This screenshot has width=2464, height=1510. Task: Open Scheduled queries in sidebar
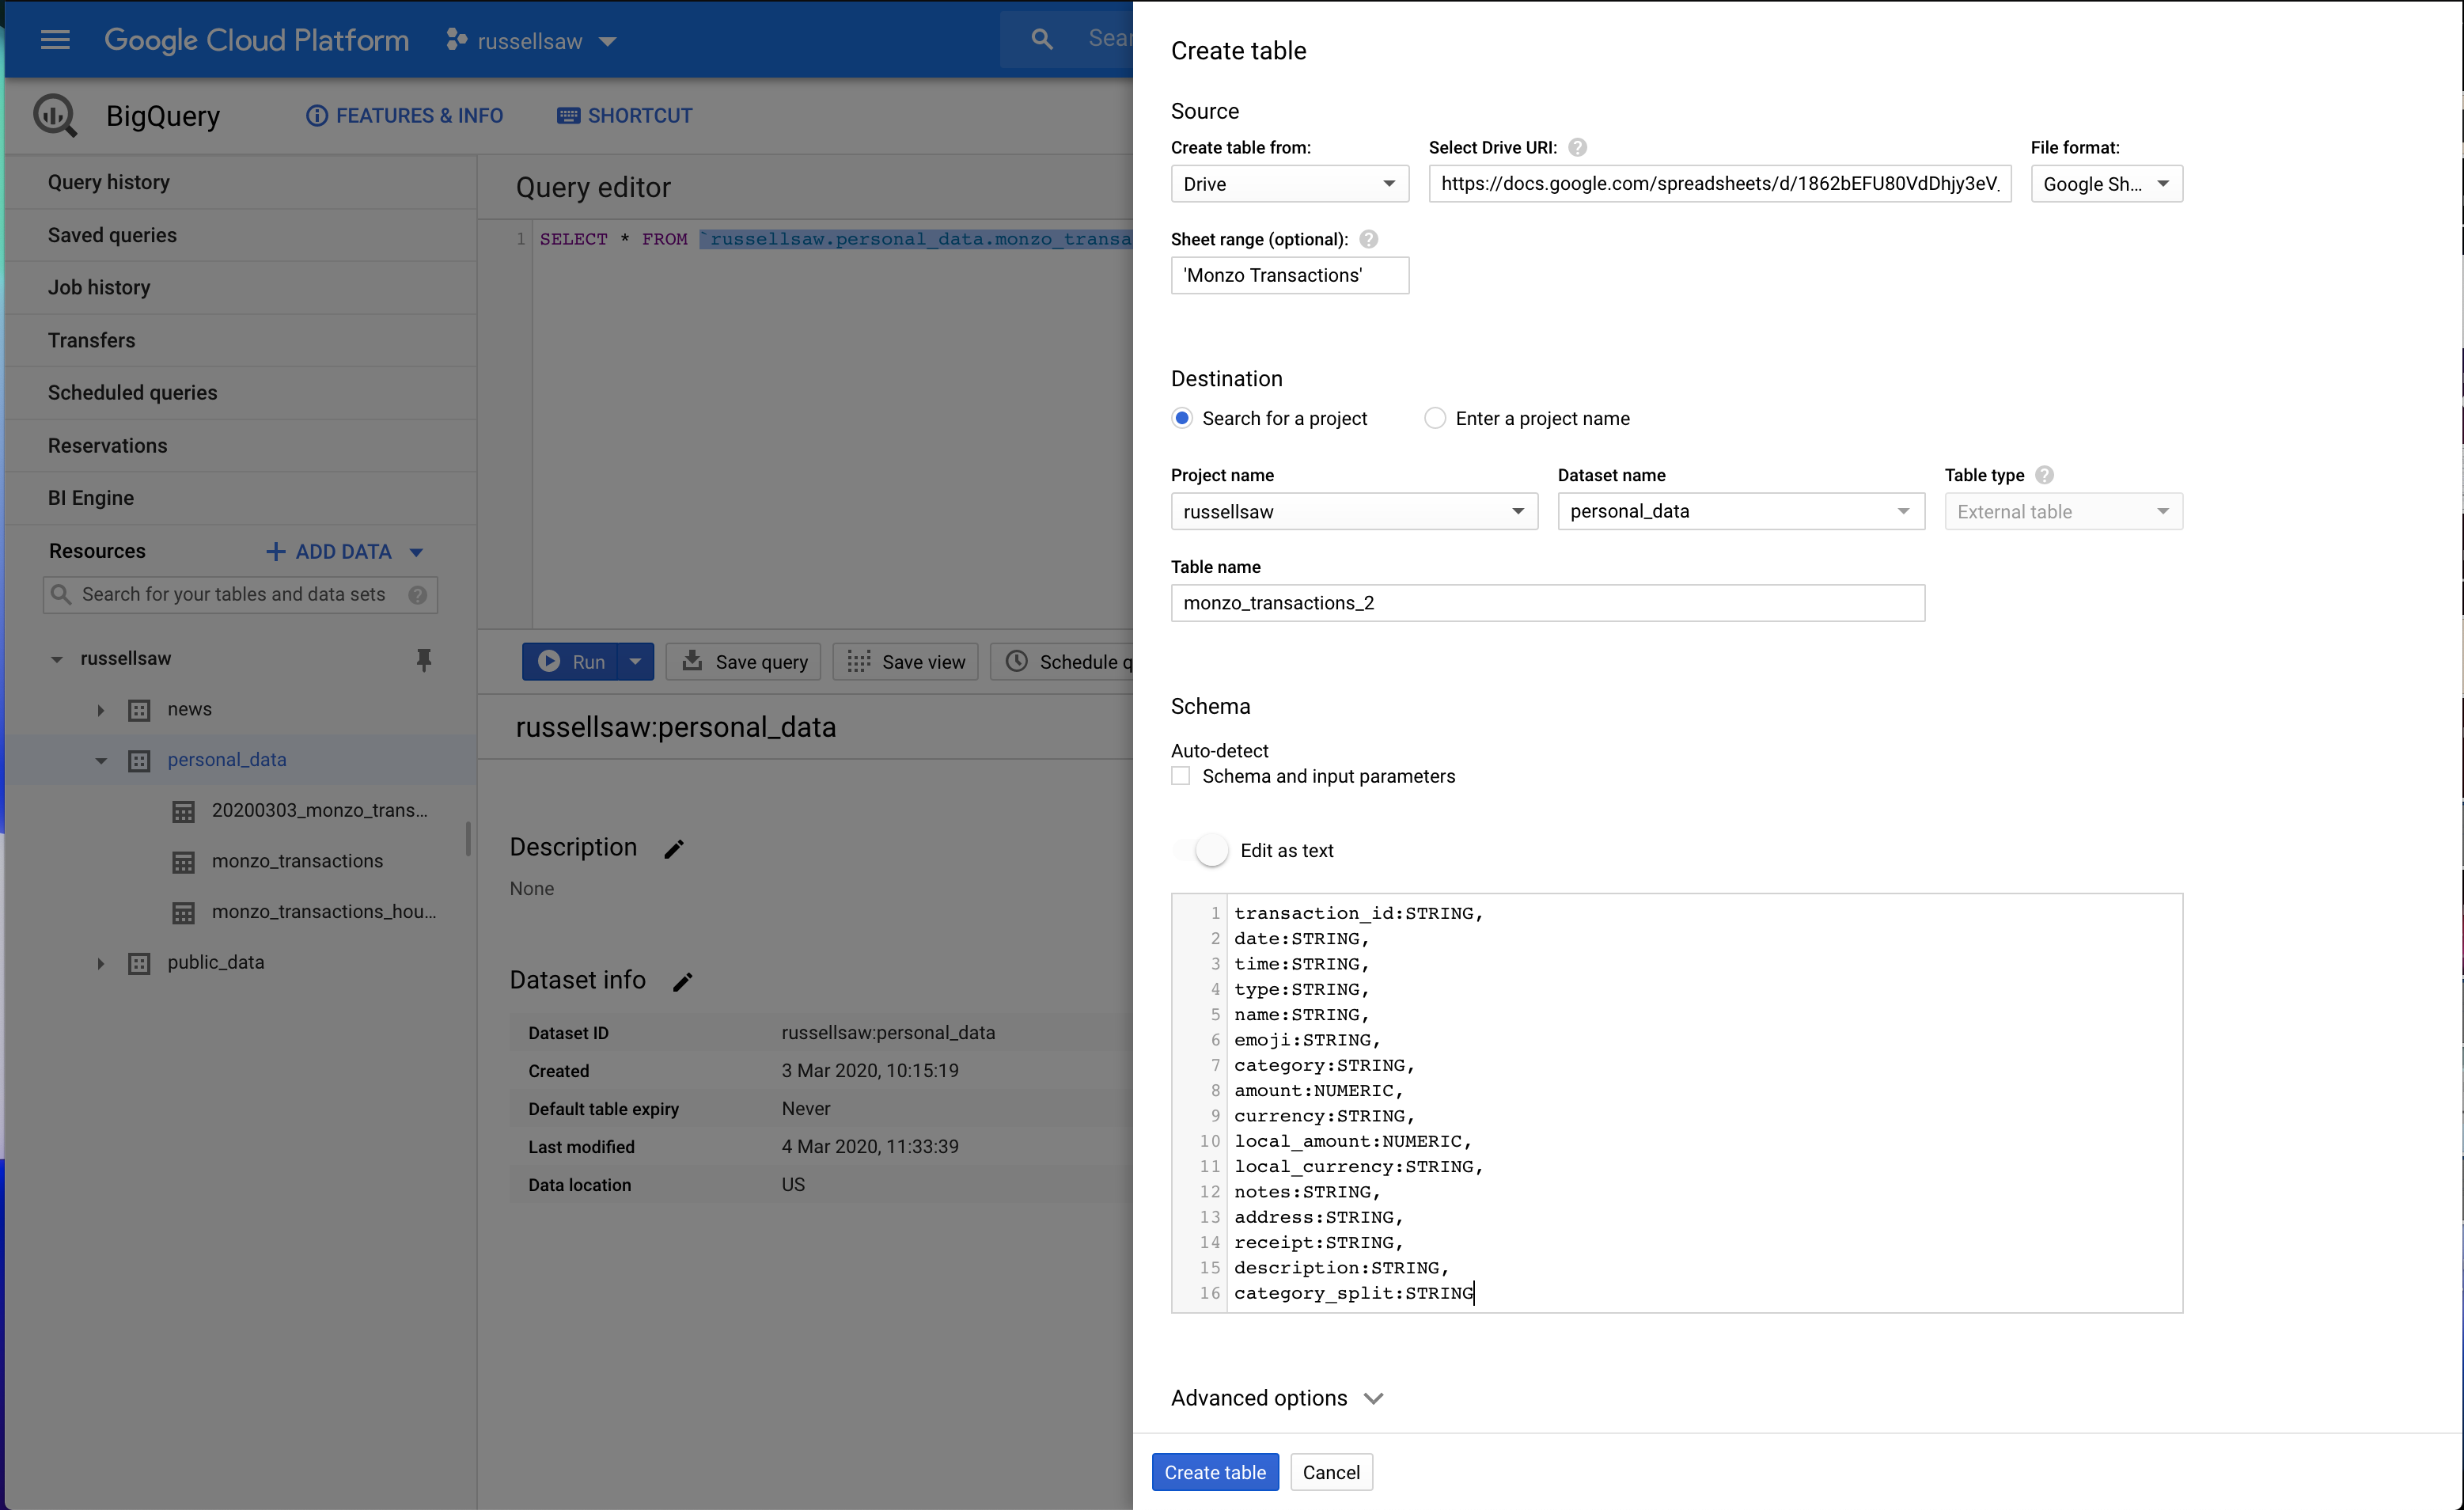[x=132, y=392]
